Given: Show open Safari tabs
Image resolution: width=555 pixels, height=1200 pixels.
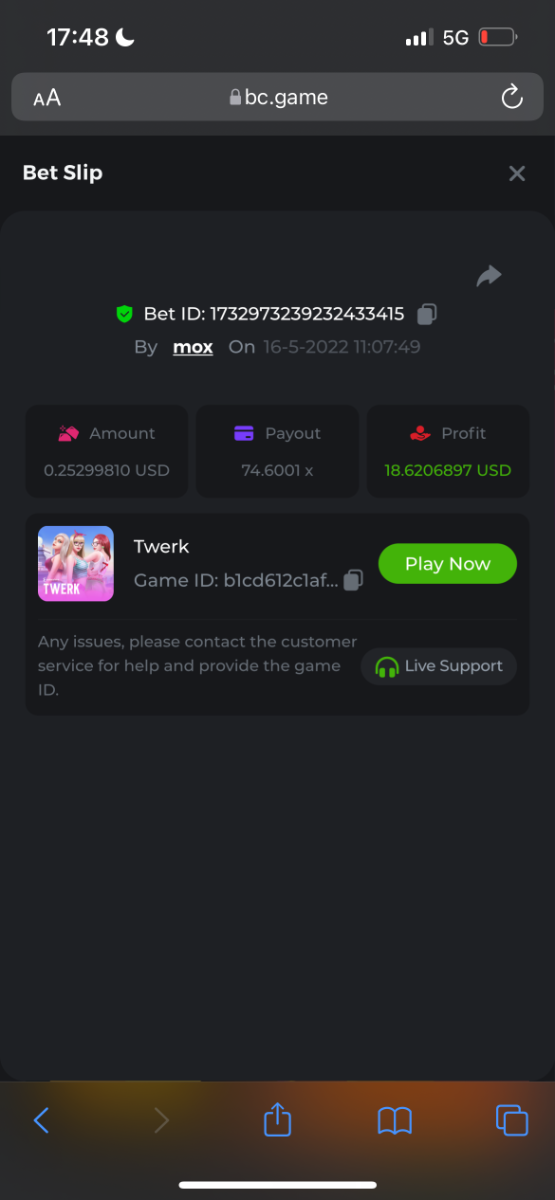Looking at the screenshot, I should point(512,1120).
